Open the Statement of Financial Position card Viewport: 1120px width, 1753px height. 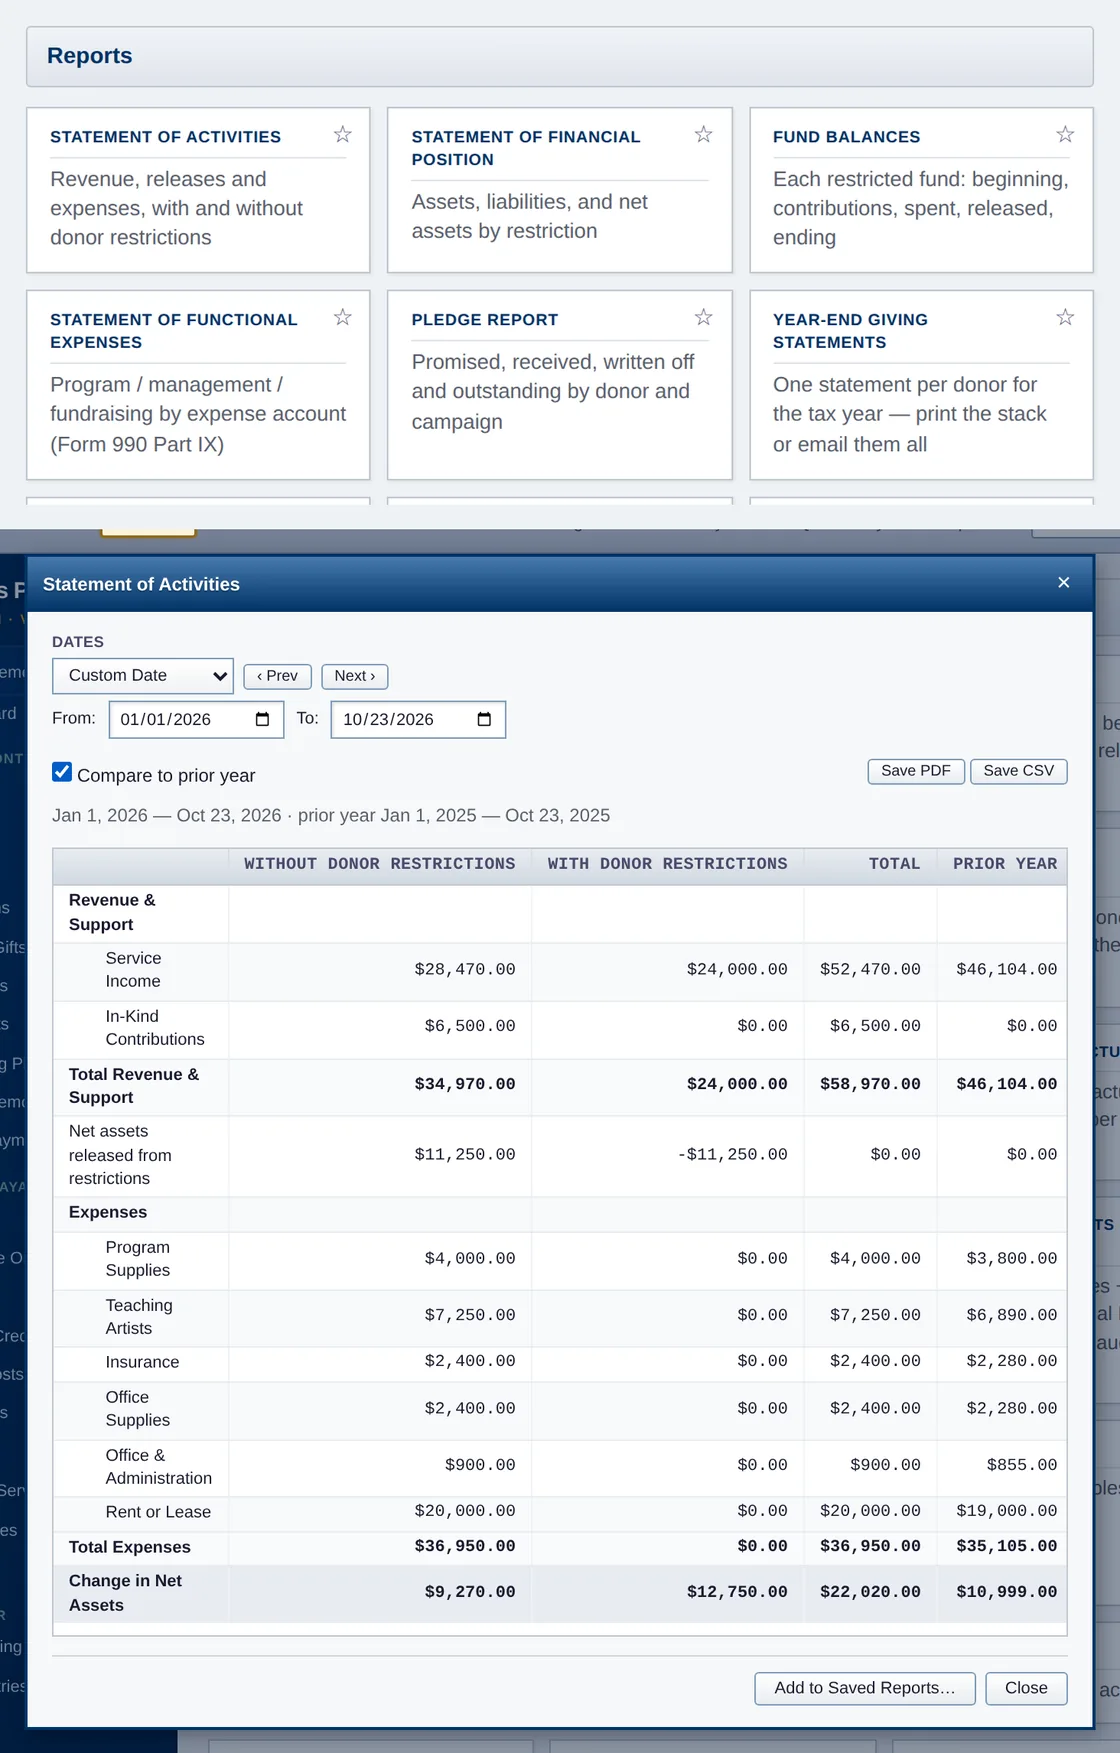(x=560, y=190)
